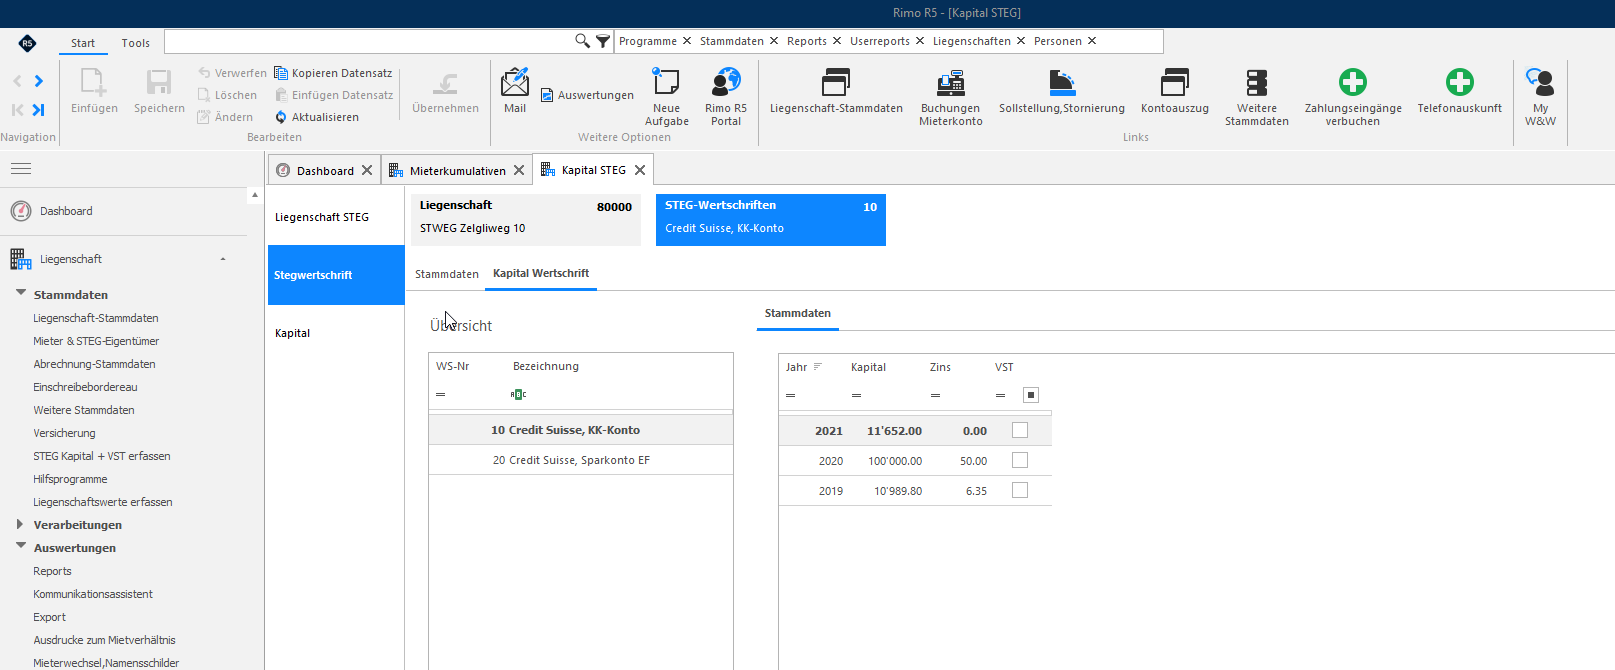This screenshot has width=1615, height=670.
Task: Remove the Personen search filter
Action: 1092,41
